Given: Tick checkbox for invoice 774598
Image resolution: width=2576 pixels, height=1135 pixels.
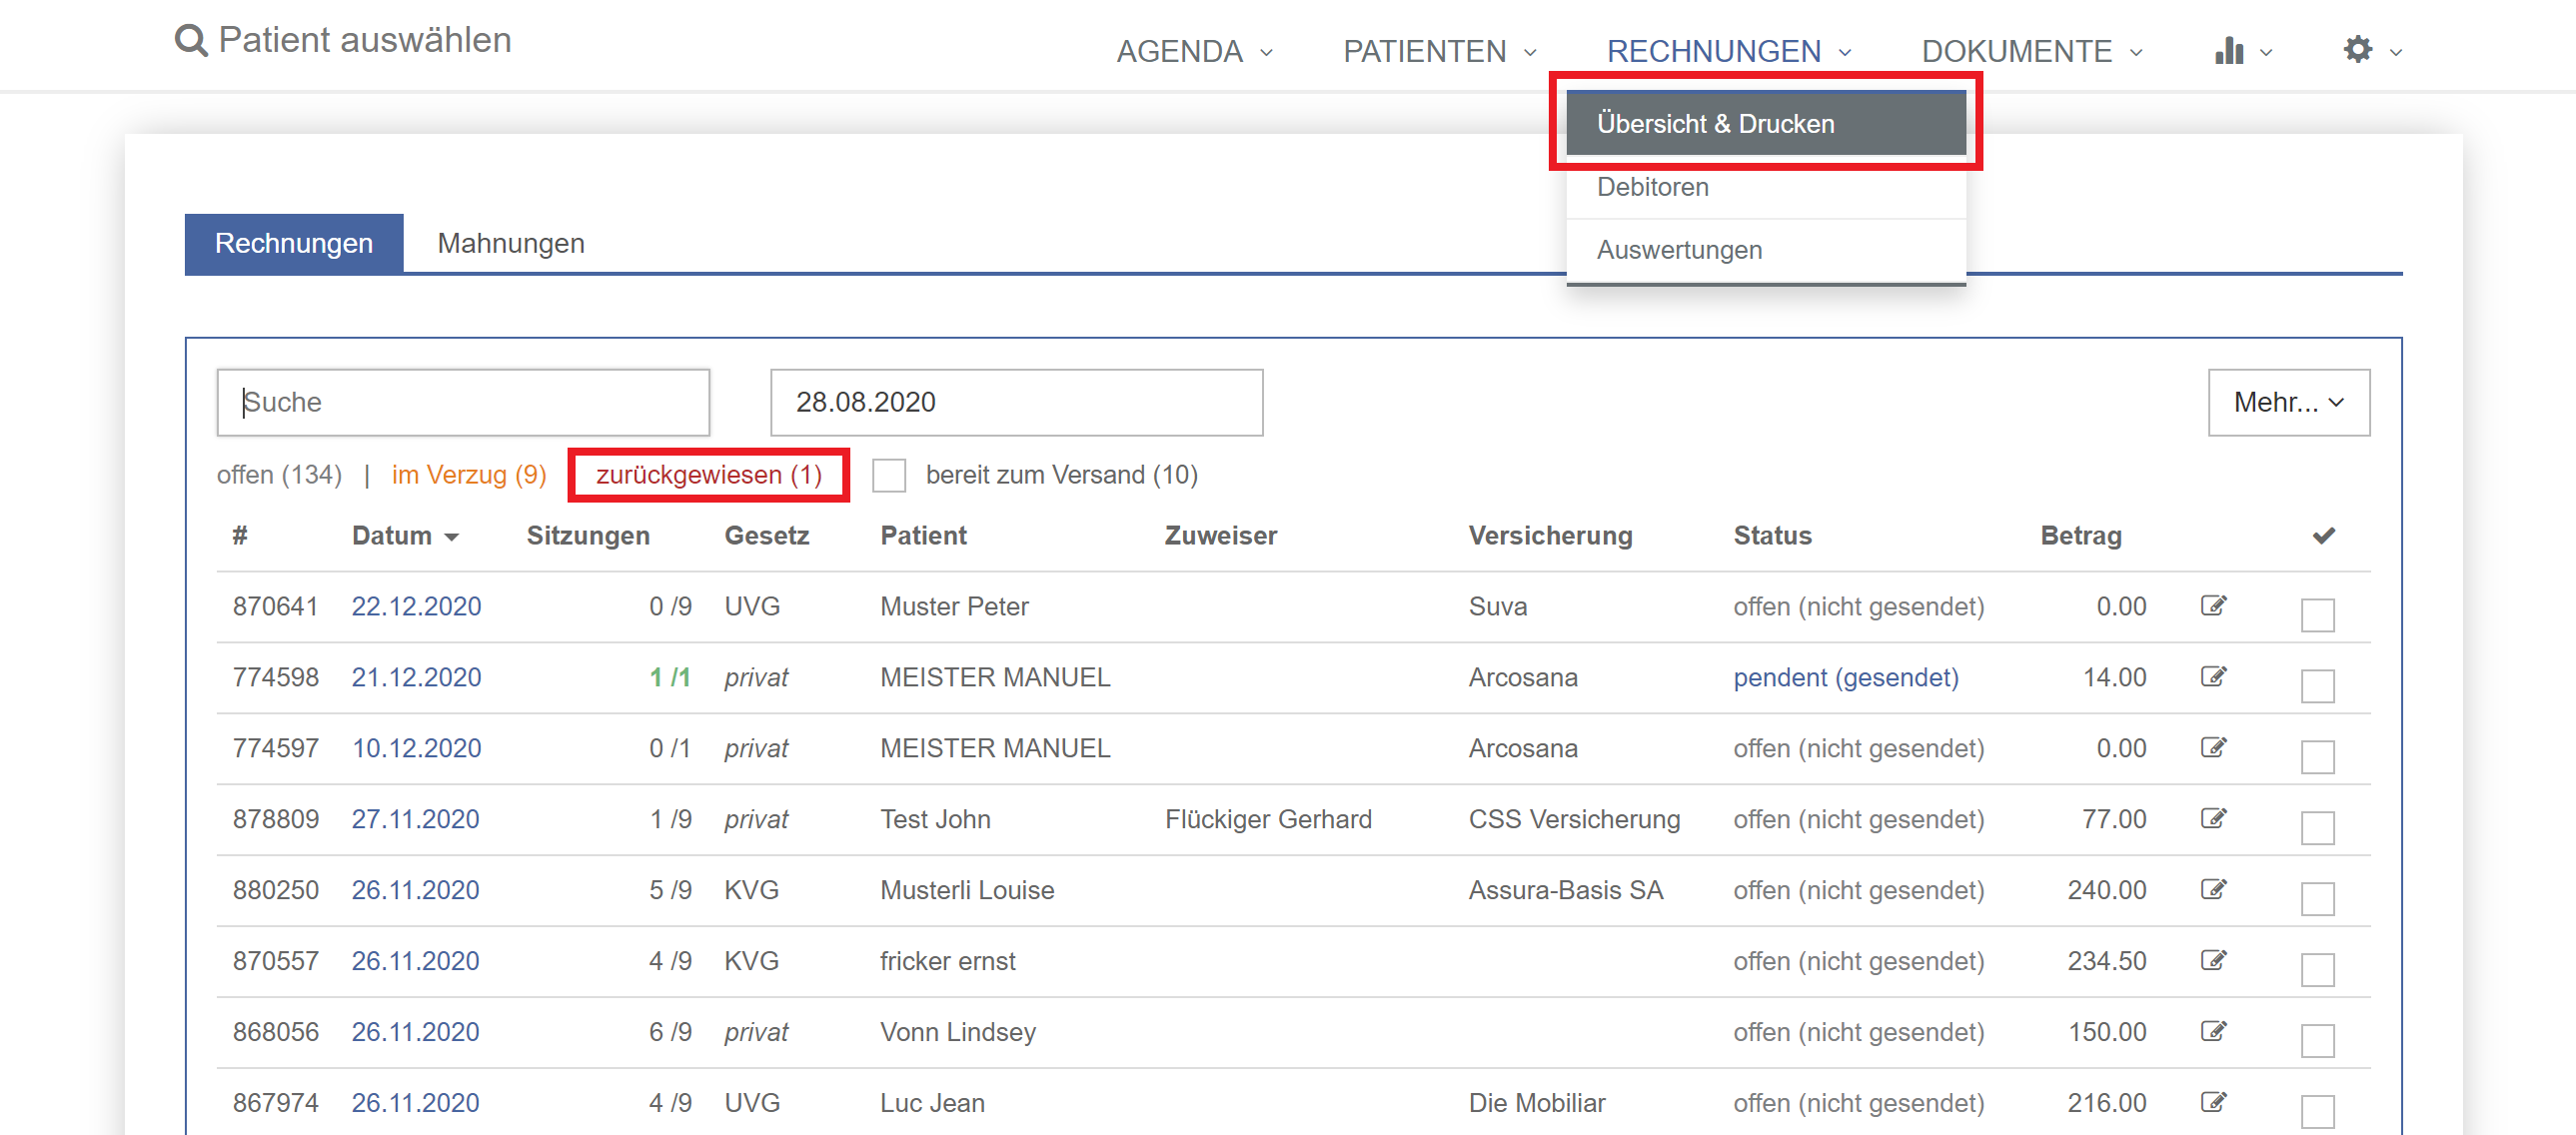Looking at the screenshot, I should click(2317, 686).
